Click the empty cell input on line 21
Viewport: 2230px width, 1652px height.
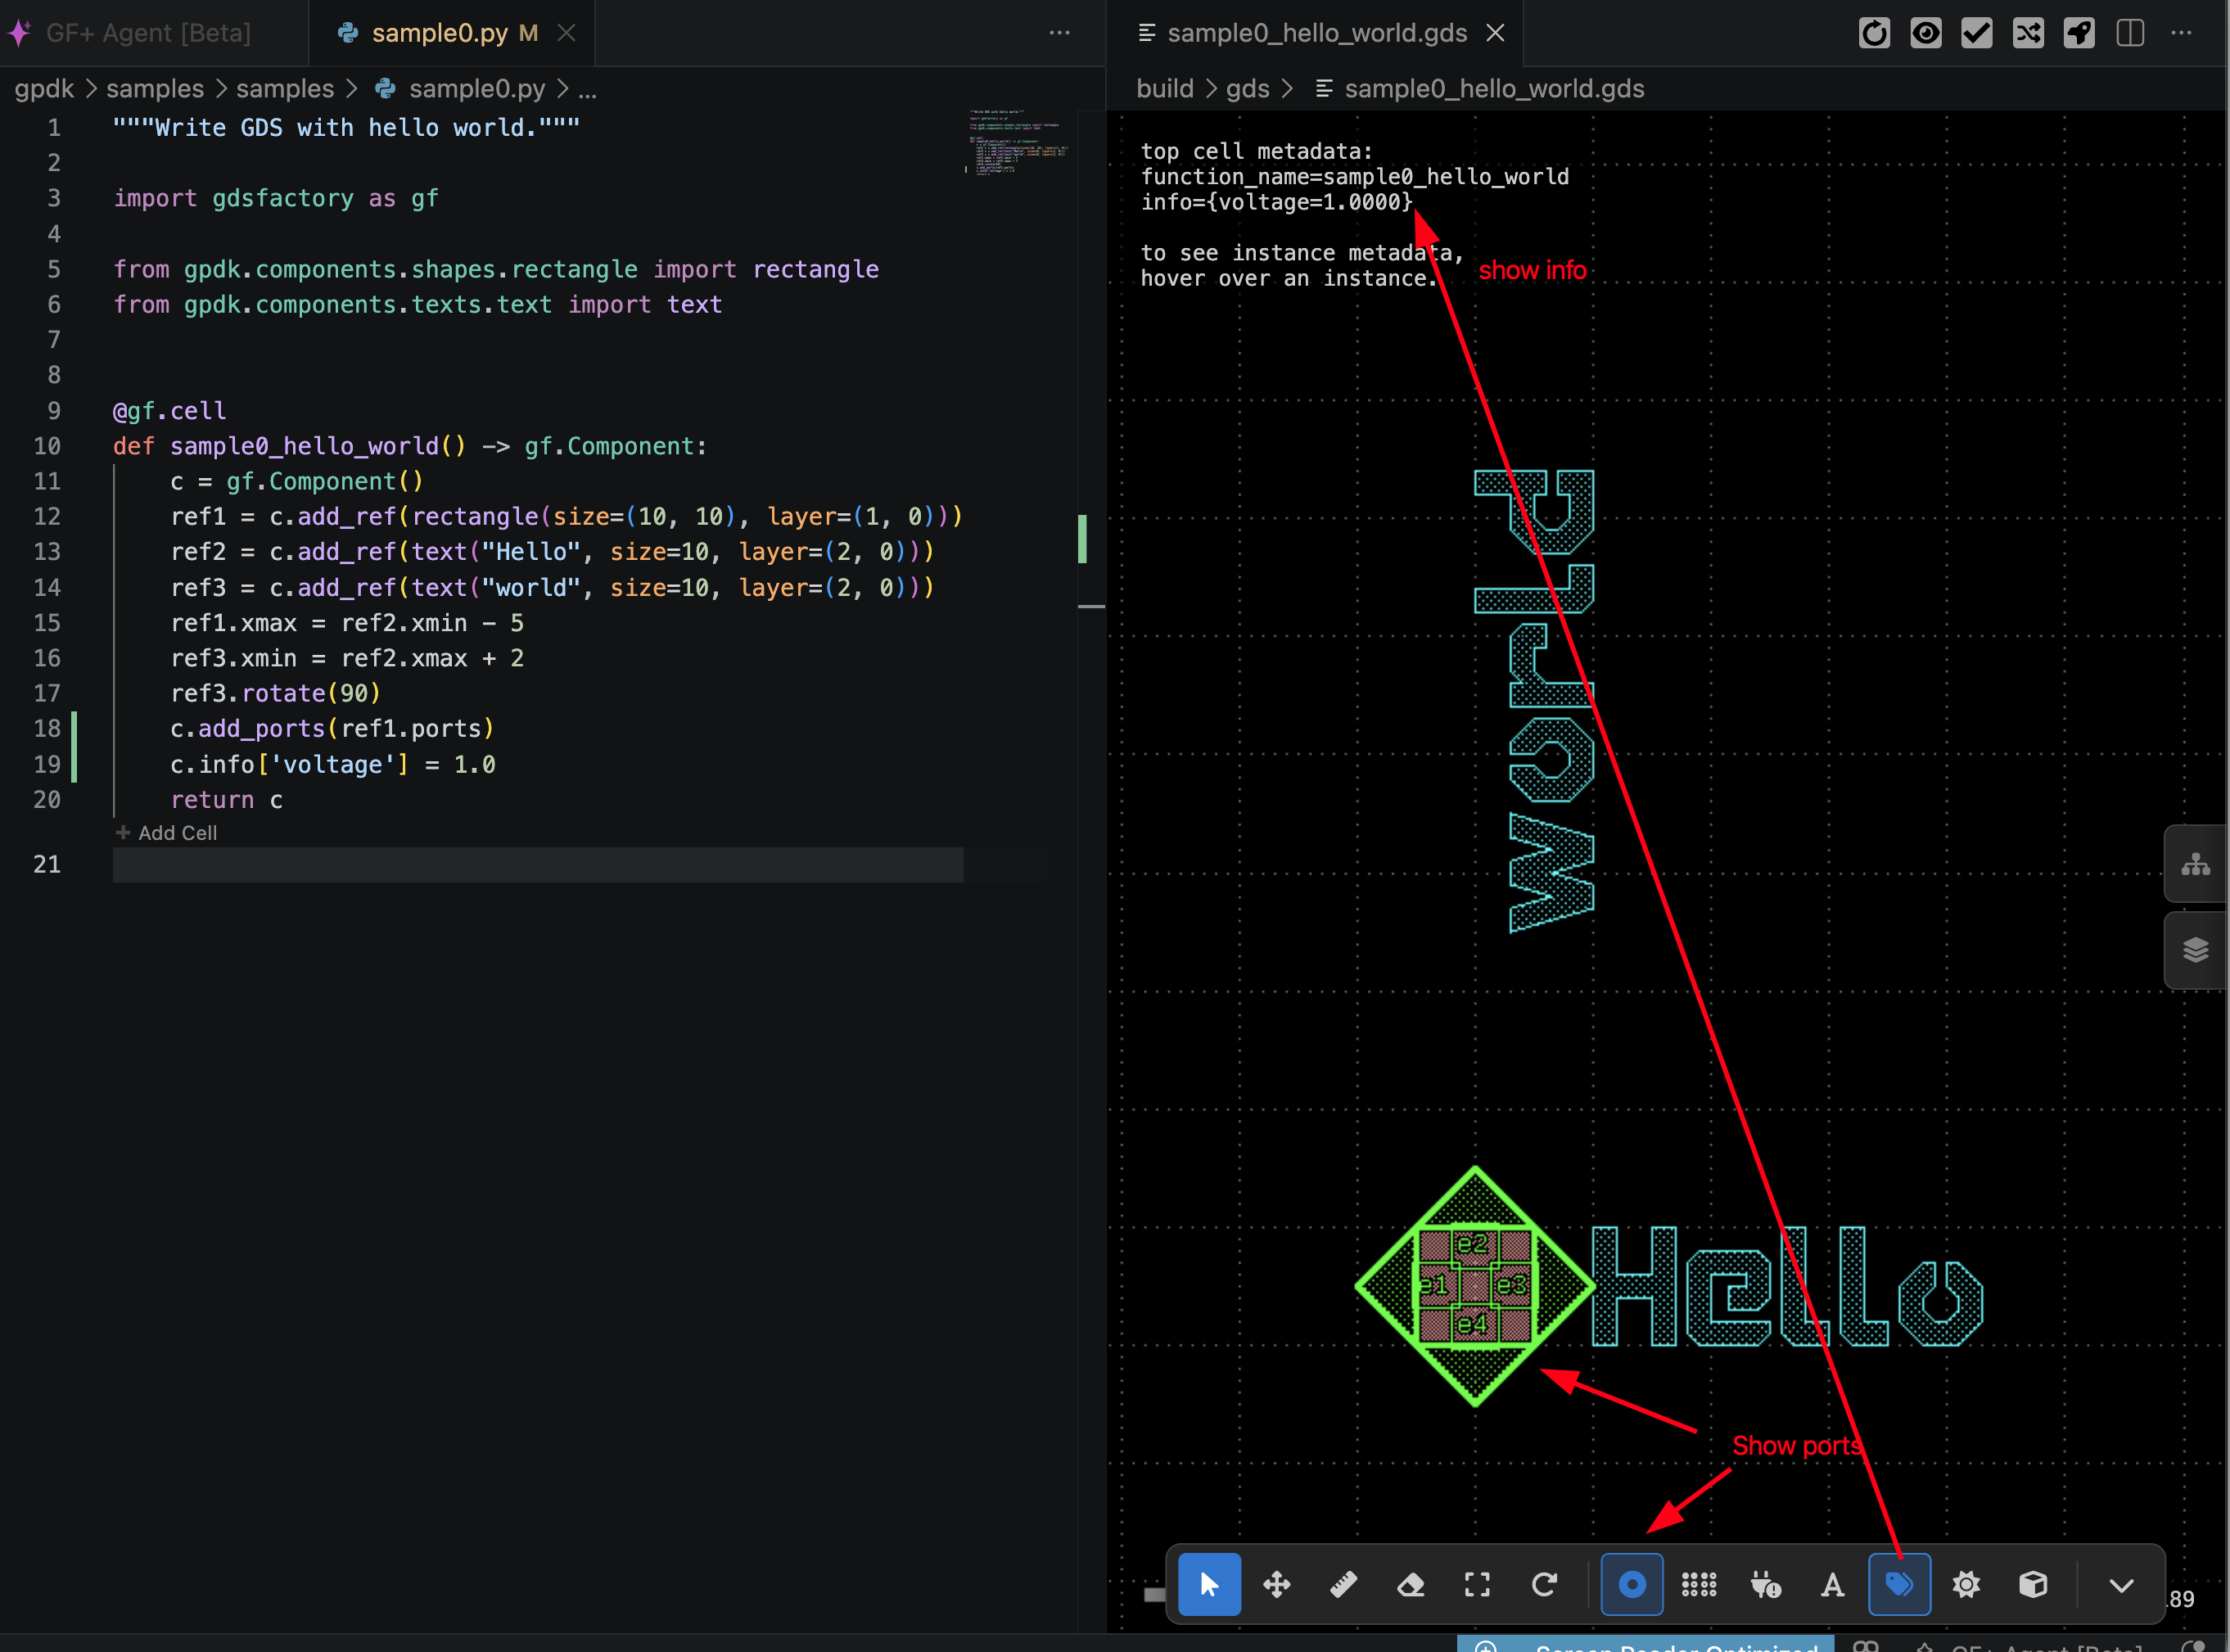coord(538,865)
